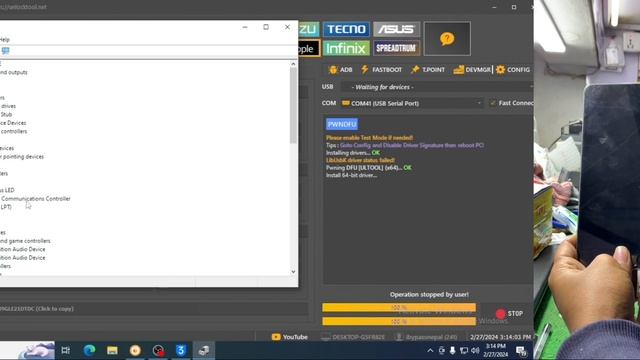The image size is (640, 360).
Task: Click scroll down arrow in Device Manager
Action: click(293, 272)
